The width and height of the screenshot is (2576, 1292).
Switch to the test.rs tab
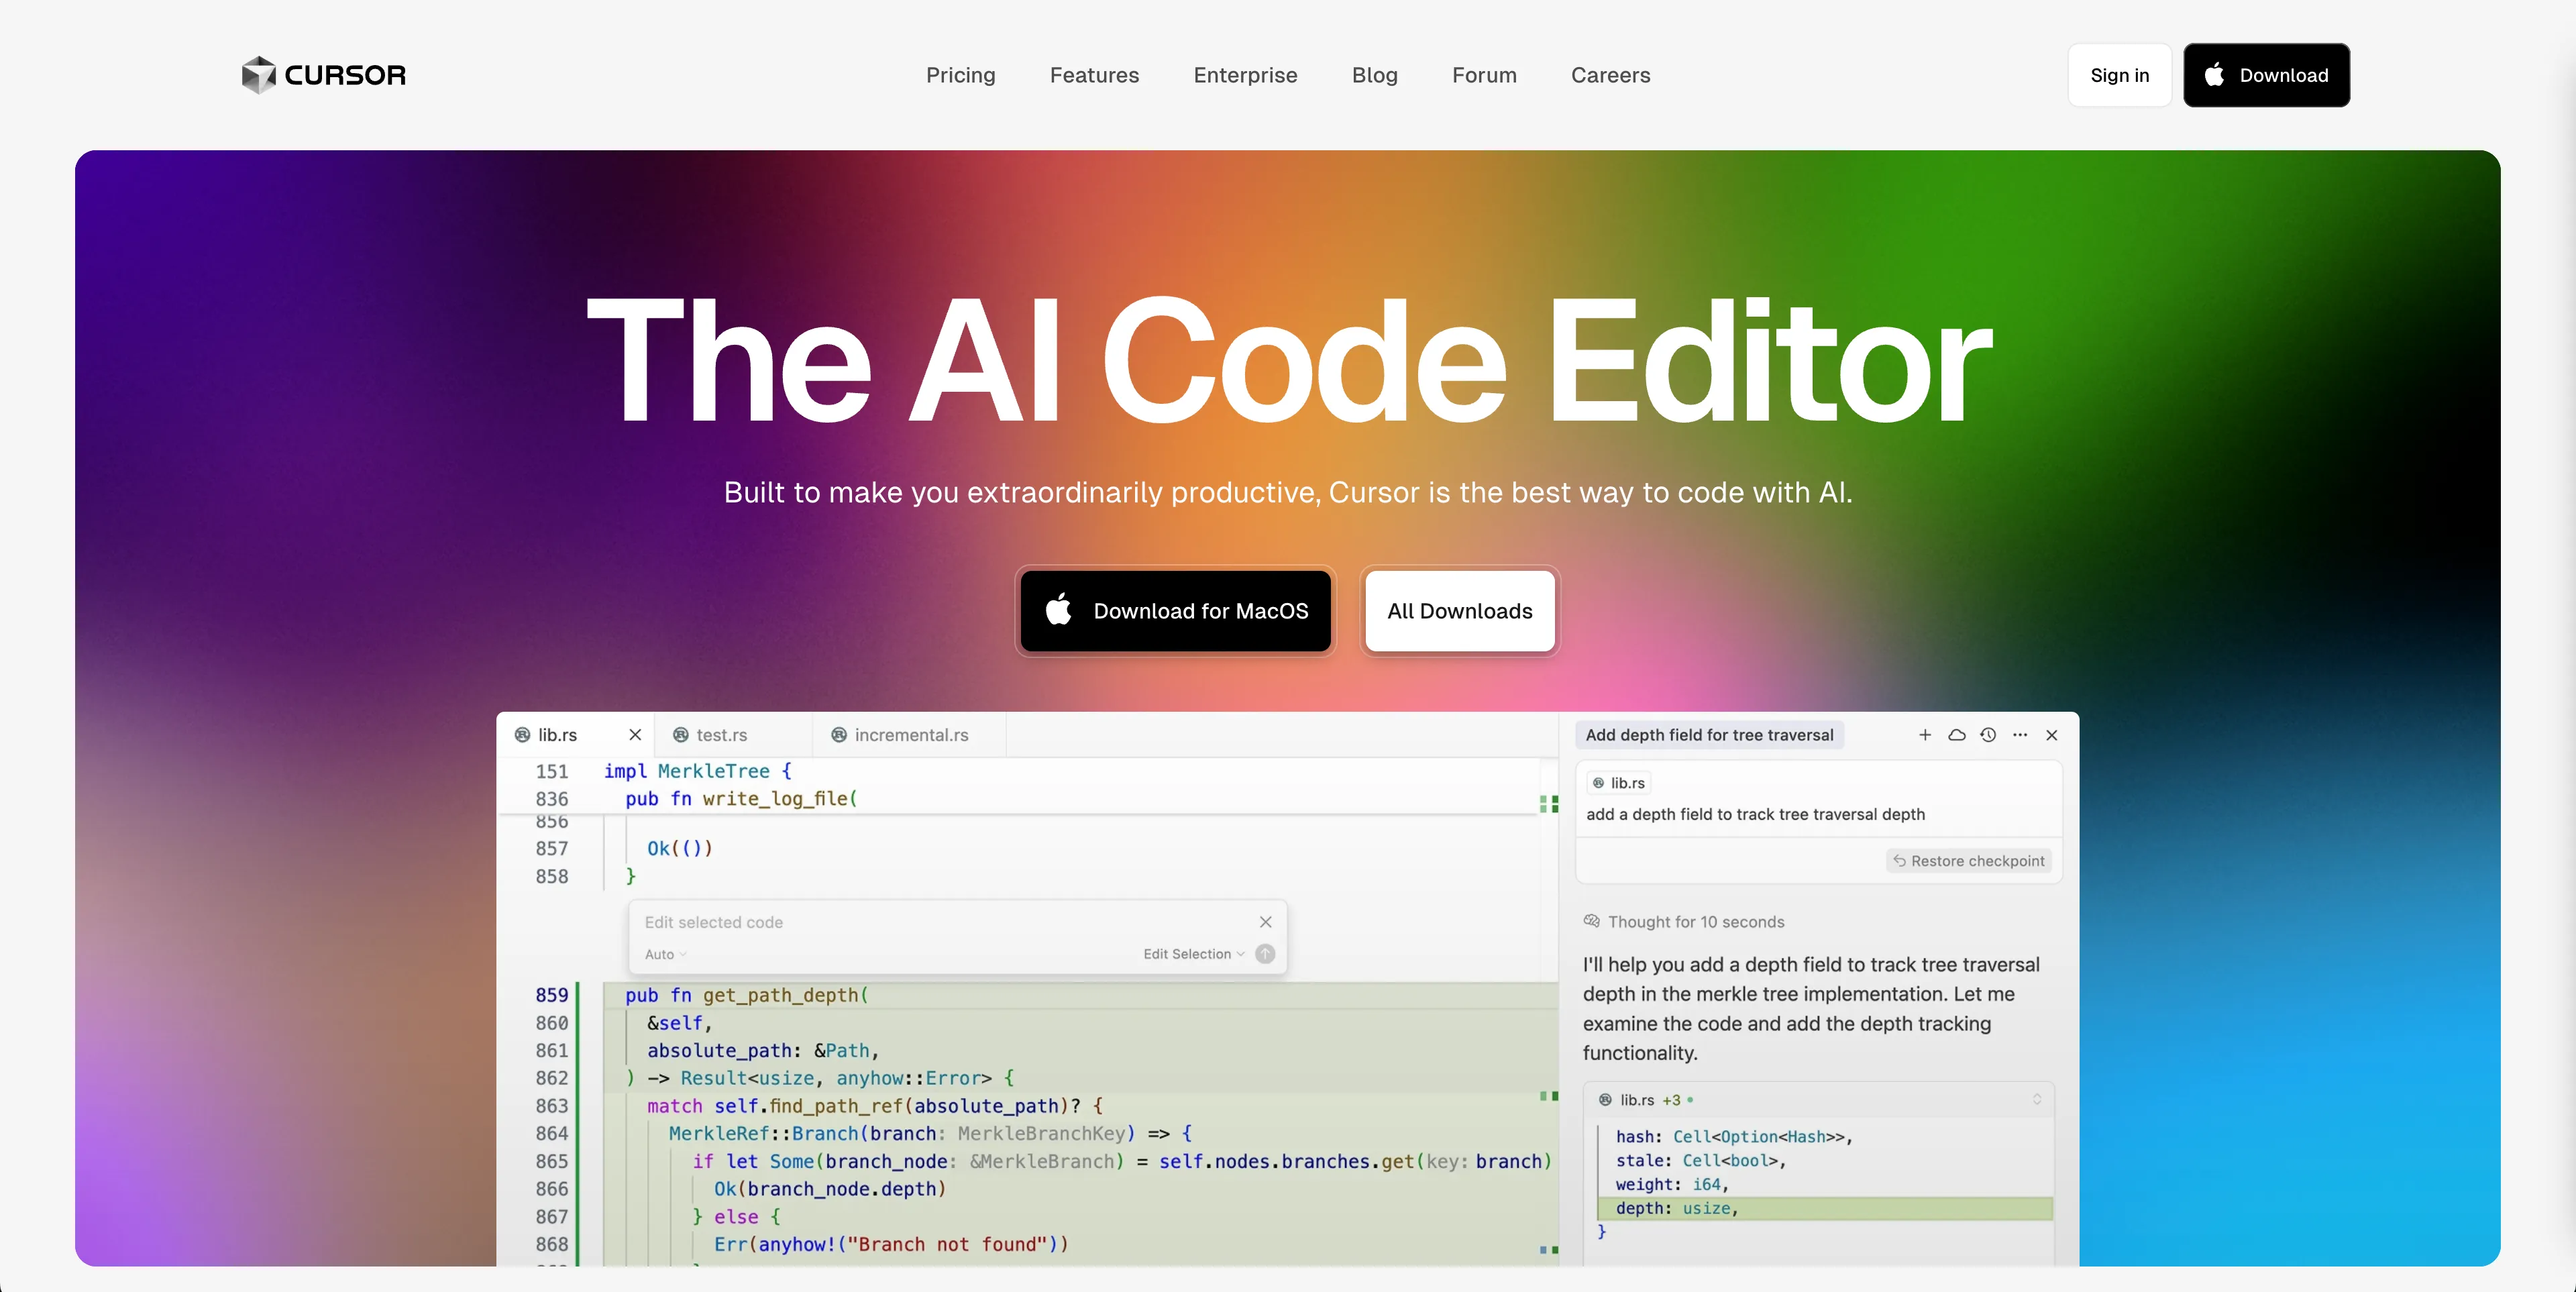click(720, 735)
